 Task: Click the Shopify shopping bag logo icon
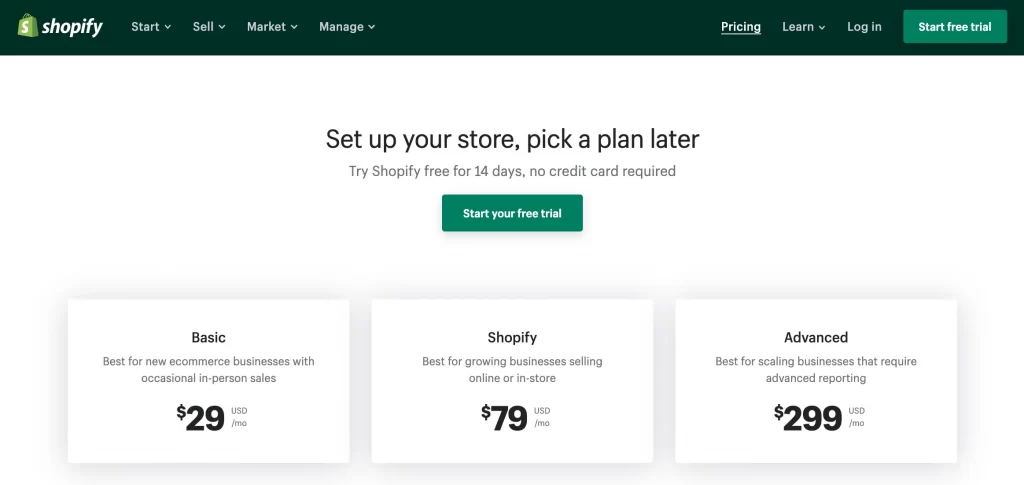[28, 26]
